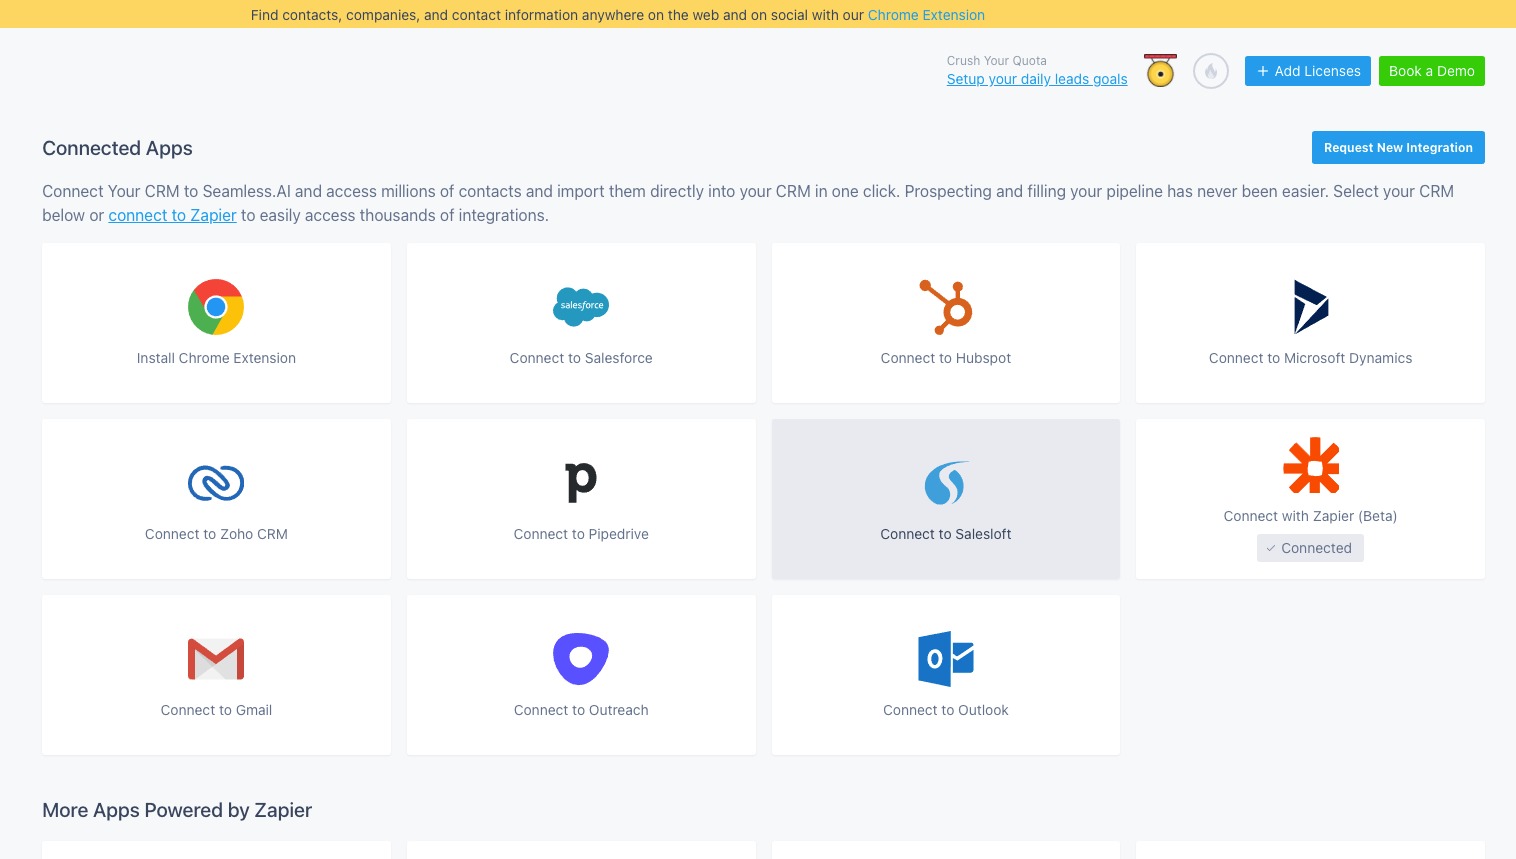Click the Google Chrome logo icon
Viewport: 1516px width, 859px height.
point(216,307)
